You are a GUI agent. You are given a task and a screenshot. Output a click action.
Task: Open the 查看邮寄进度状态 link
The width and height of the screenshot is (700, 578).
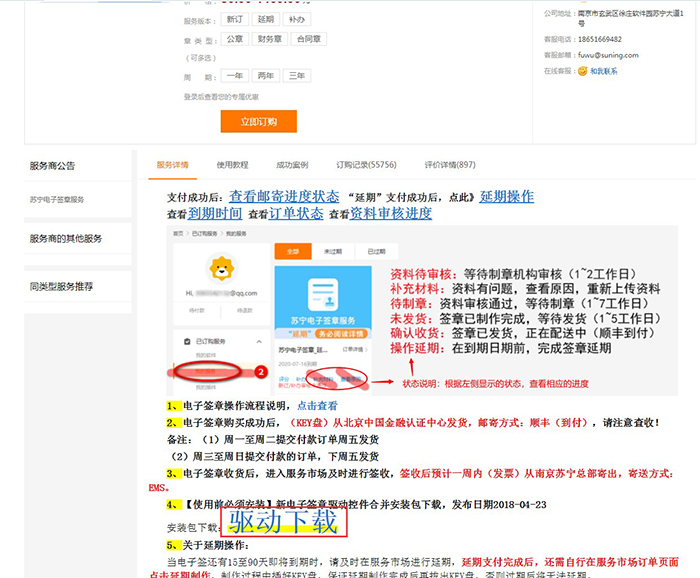click(284, 196)
